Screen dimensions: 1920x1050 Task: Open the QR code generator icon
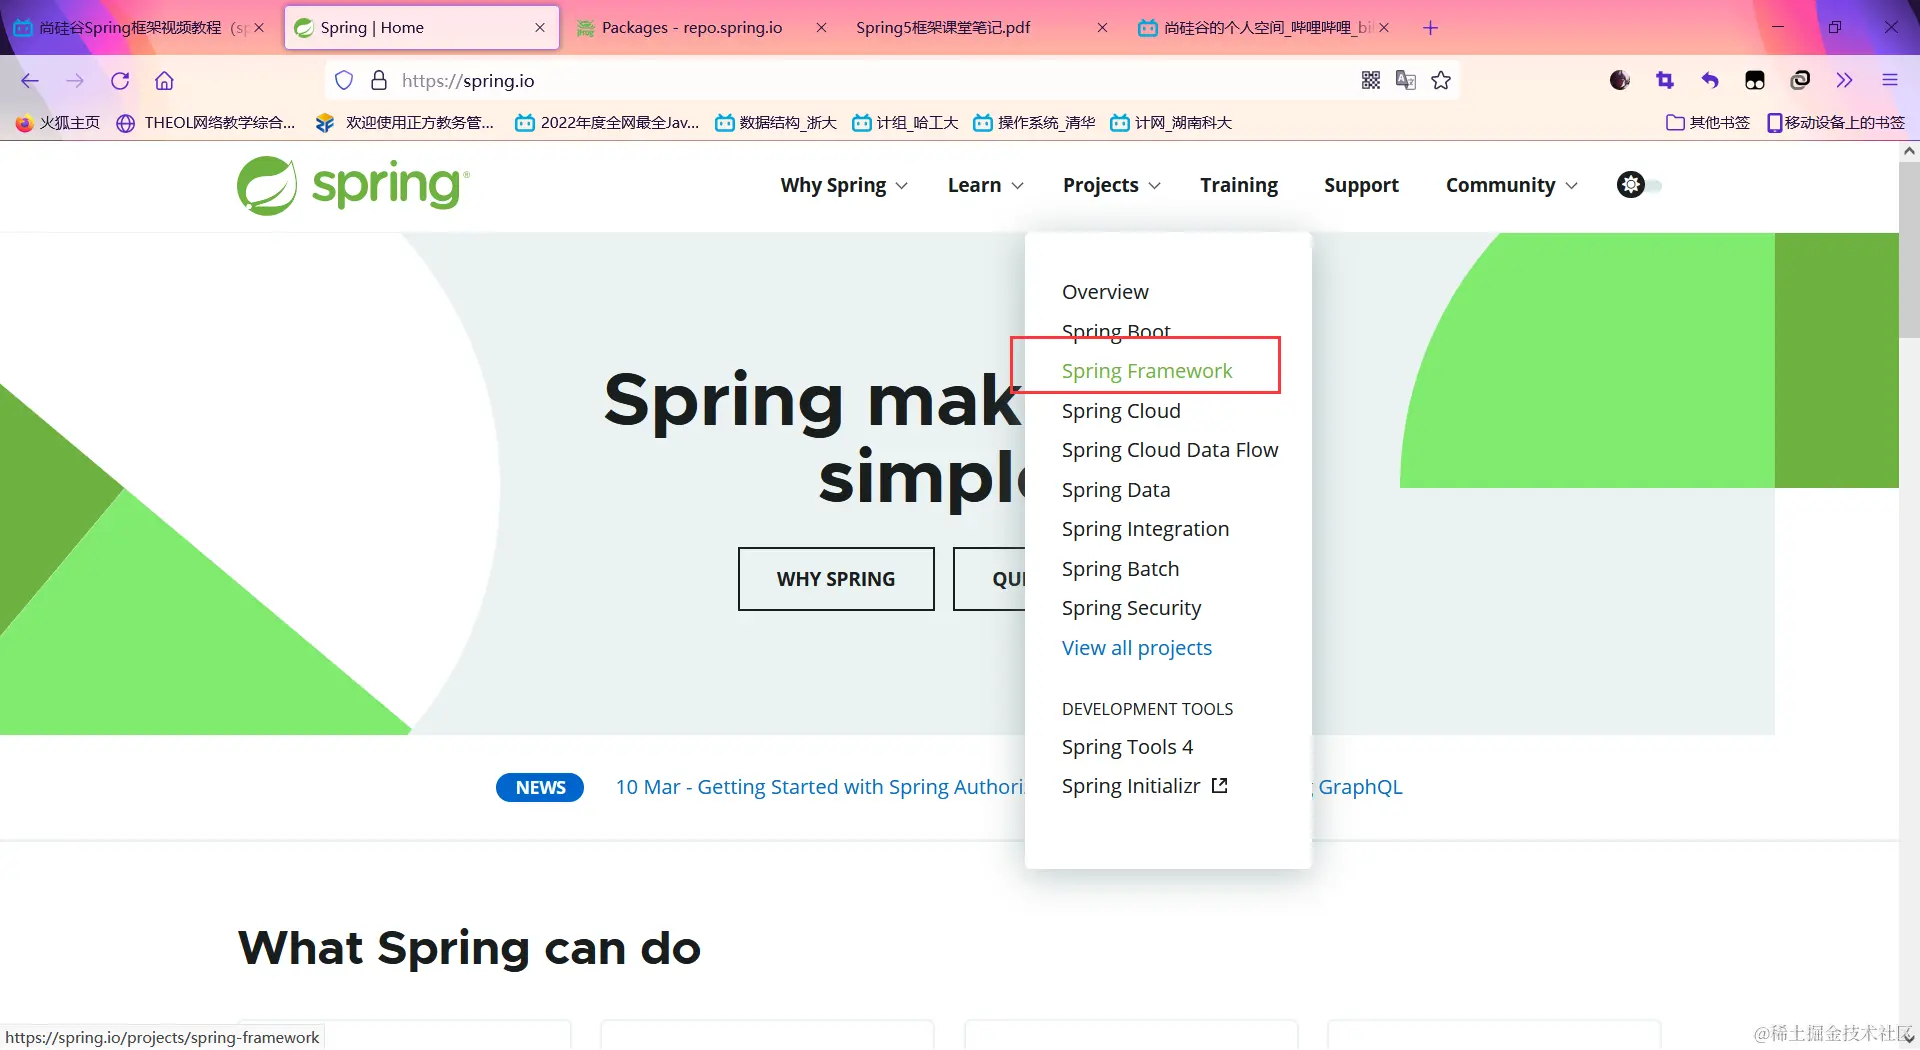[x=1371, y=81]
